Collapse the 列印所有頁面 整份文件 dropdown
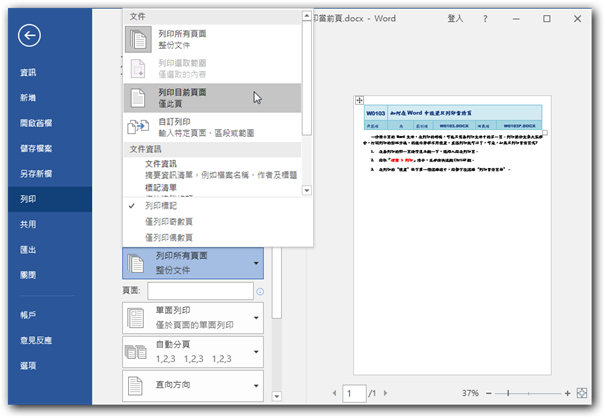The image size is (605, 418). (x=193, y=263)
